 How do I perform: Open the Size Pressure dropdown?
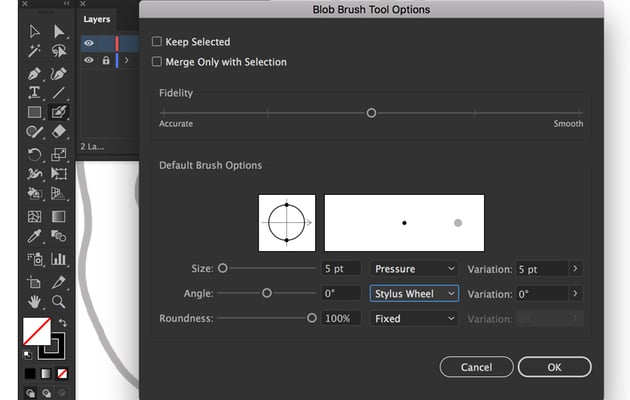click(414, 269)
